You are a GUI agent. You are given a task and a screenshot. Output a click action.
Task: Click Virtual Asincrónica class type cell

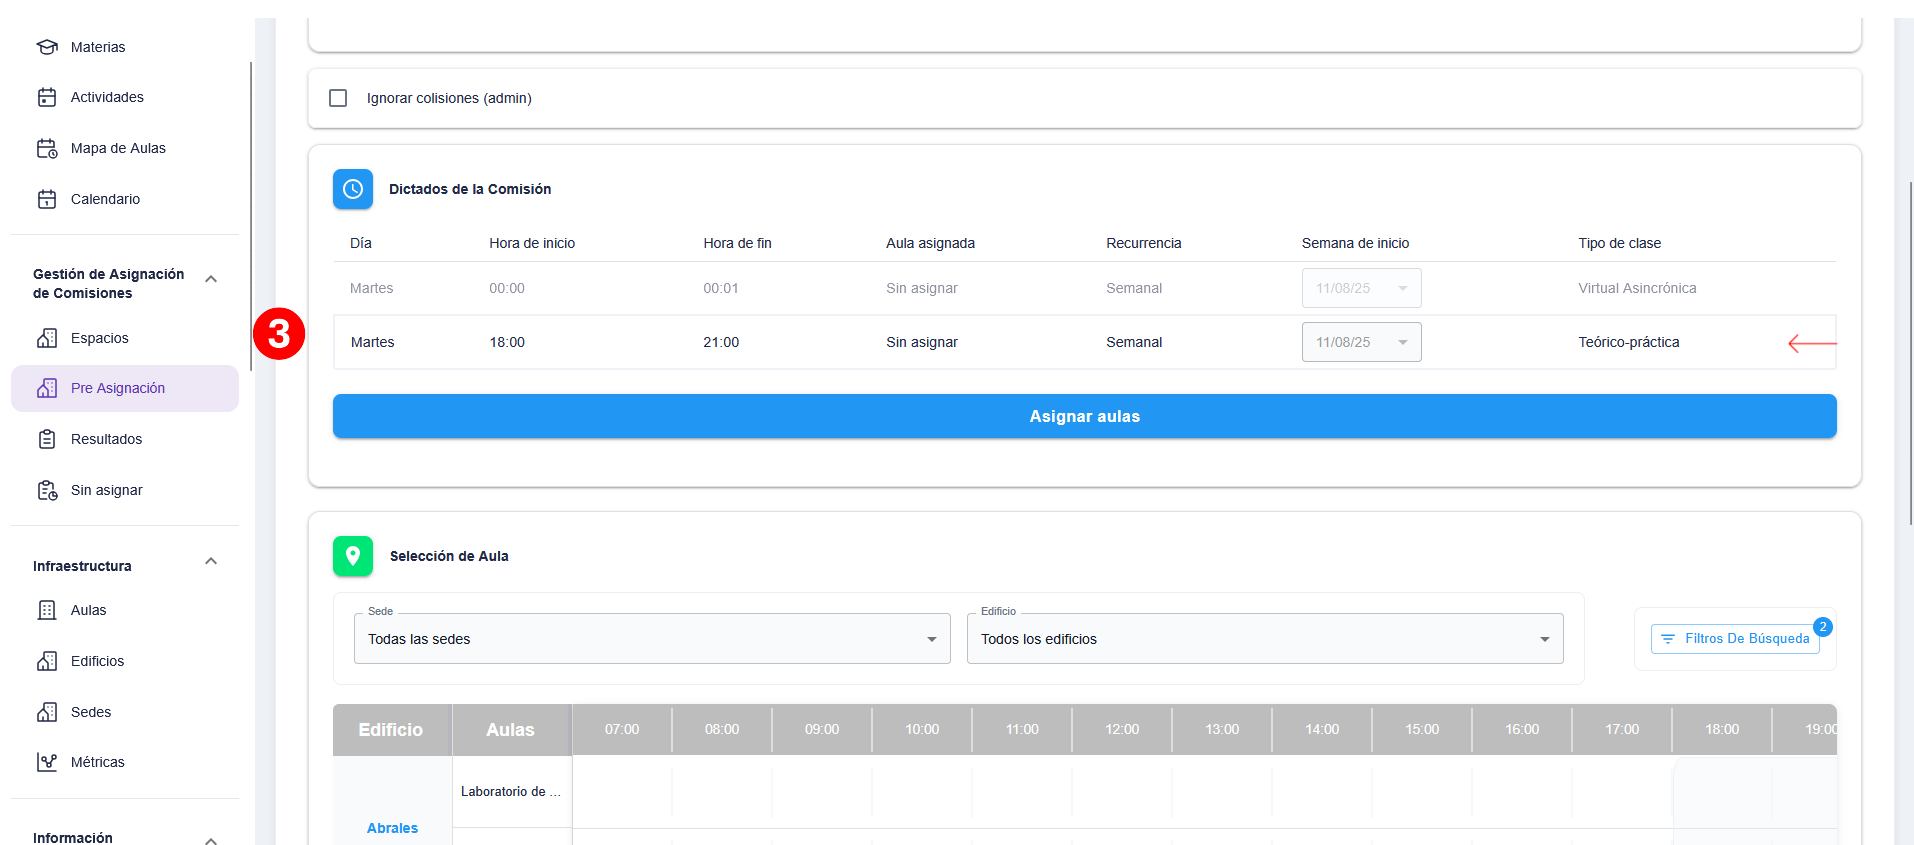point(1637,288)
